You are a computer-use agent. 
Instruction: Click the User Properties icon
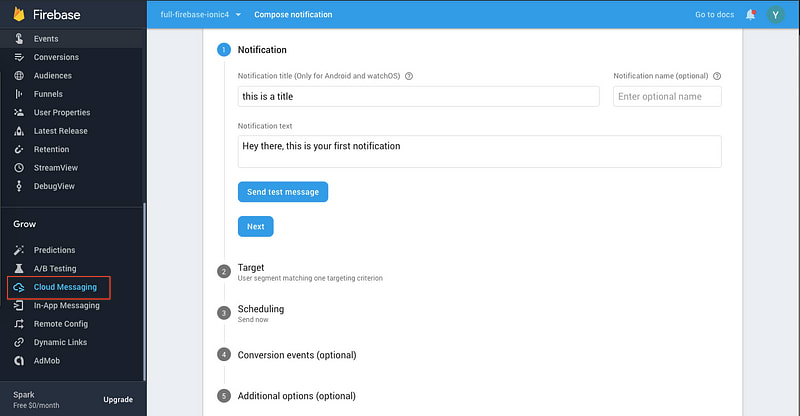pyautogui.click(x=19, y=112)
